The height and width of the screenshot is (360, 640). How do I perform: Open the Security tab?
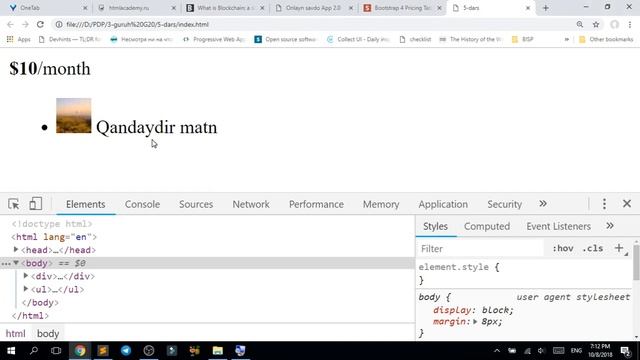504,204
